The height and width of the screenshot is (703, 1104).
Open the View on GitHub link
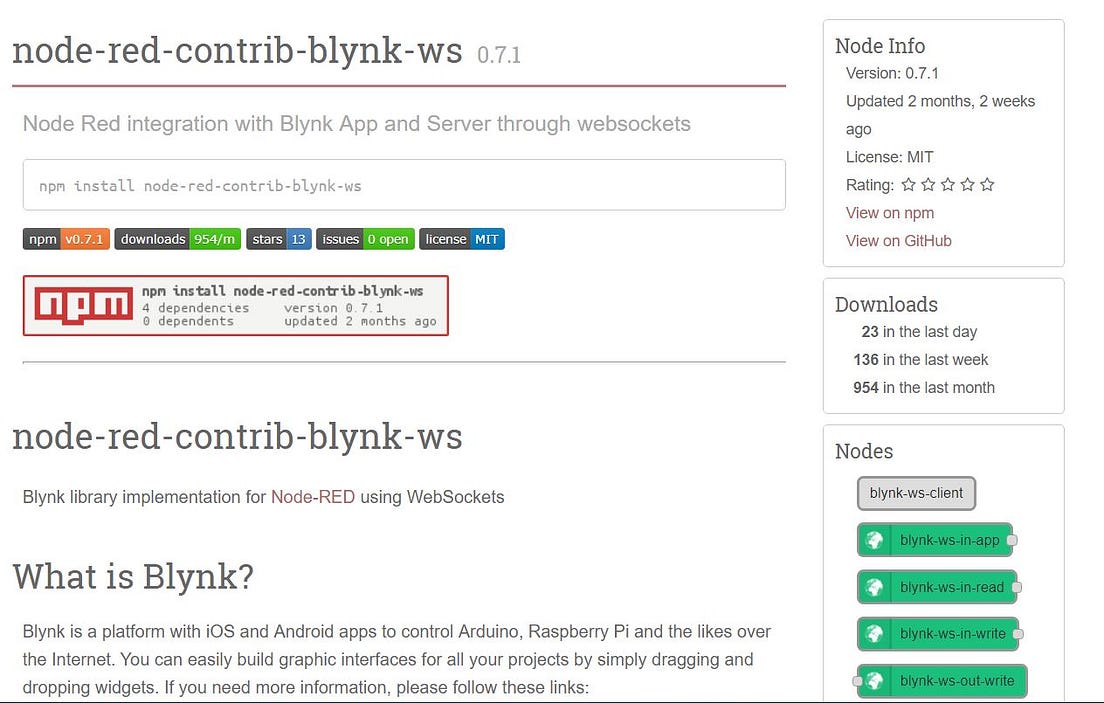click(x=898, y=241)
